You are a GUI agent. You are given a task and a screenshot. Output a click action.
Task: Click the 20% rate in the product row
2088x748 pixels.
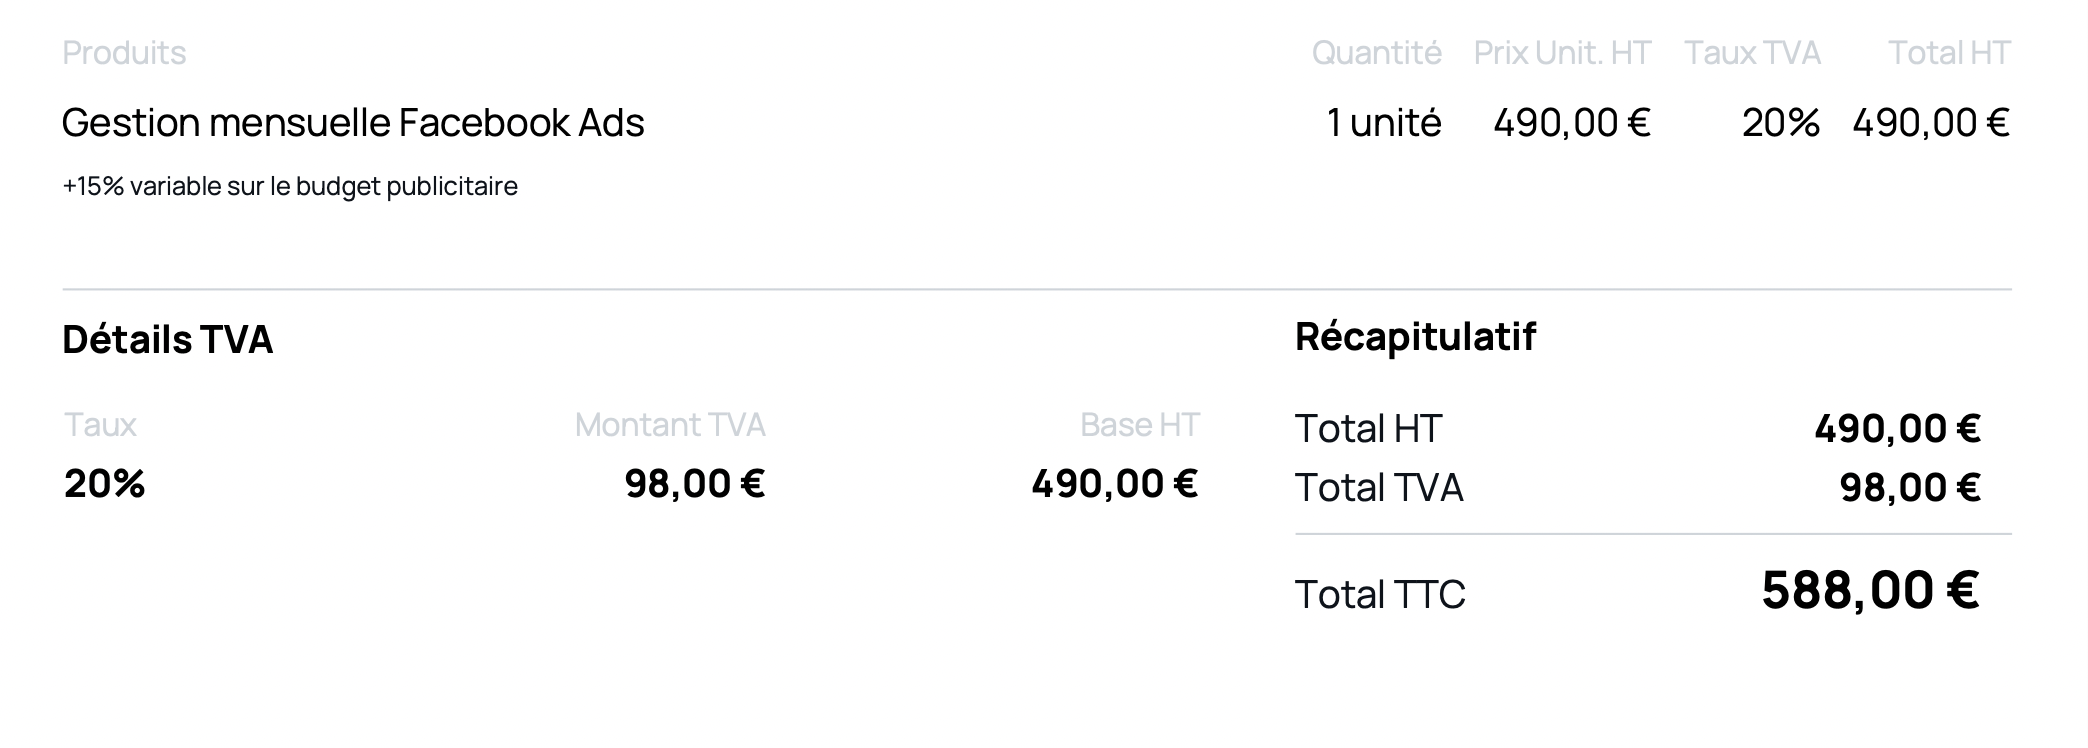pos(1780,123)
